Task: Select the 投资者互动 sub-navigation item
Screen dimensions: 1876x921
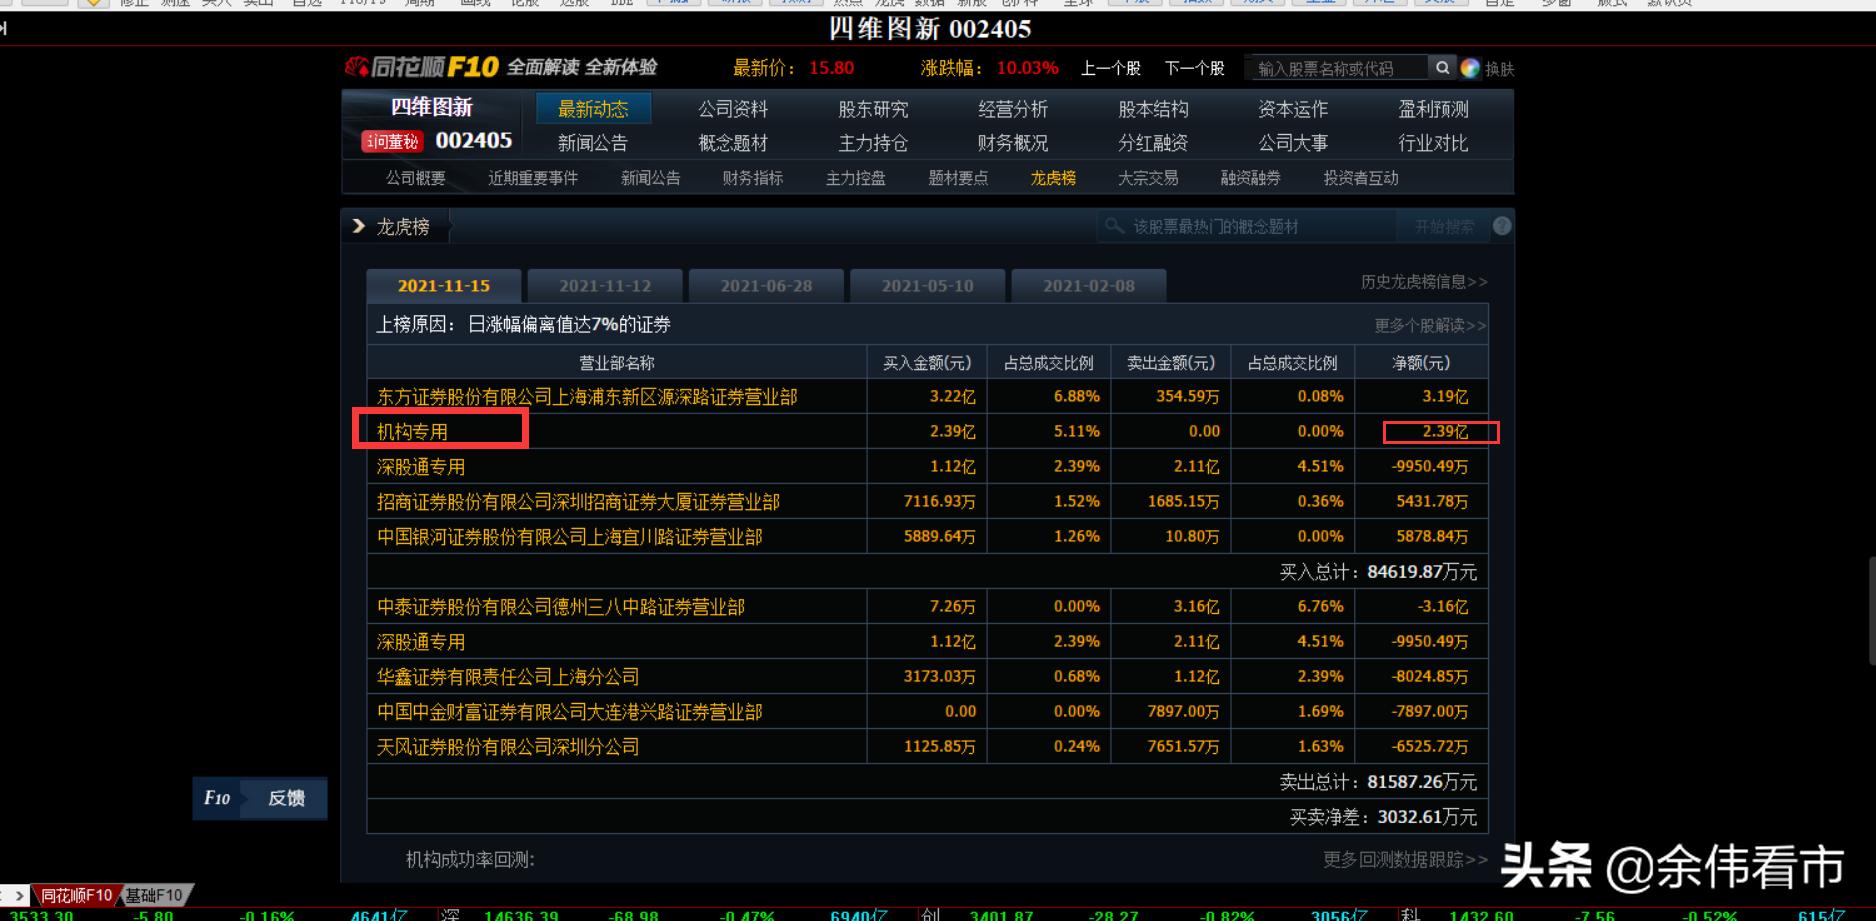Action: coord(1361,178)
